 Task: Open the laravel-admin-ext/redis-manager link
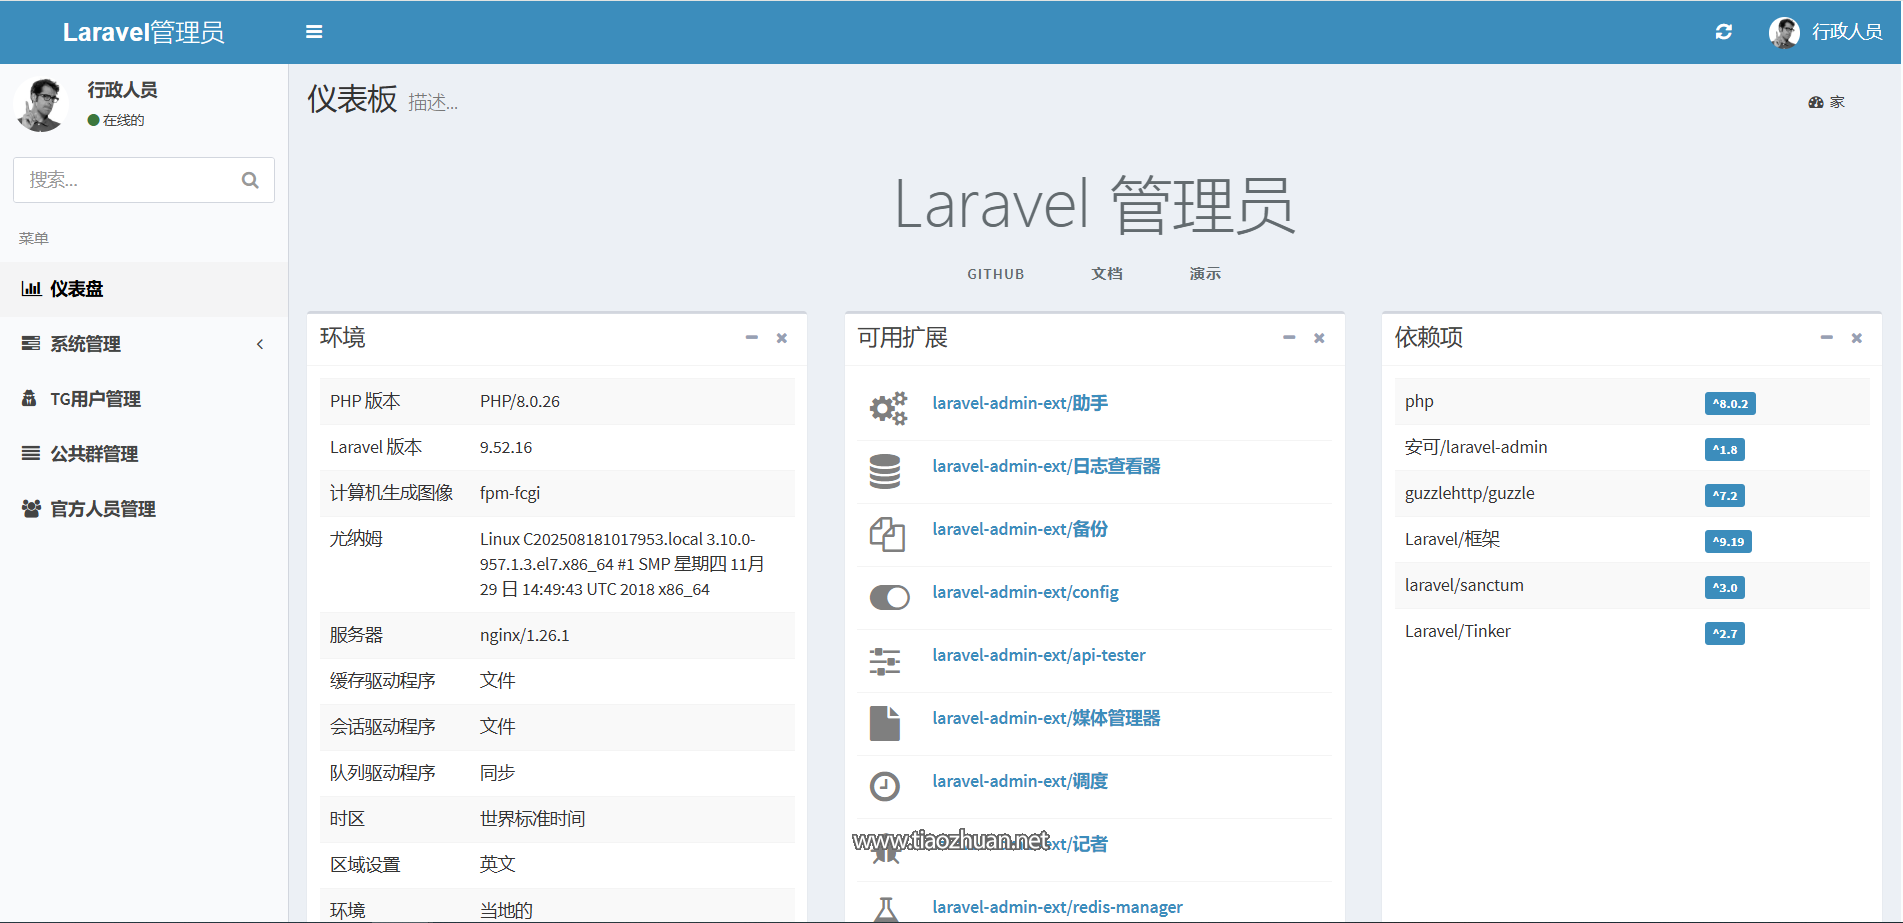(x=1057, y=907)
